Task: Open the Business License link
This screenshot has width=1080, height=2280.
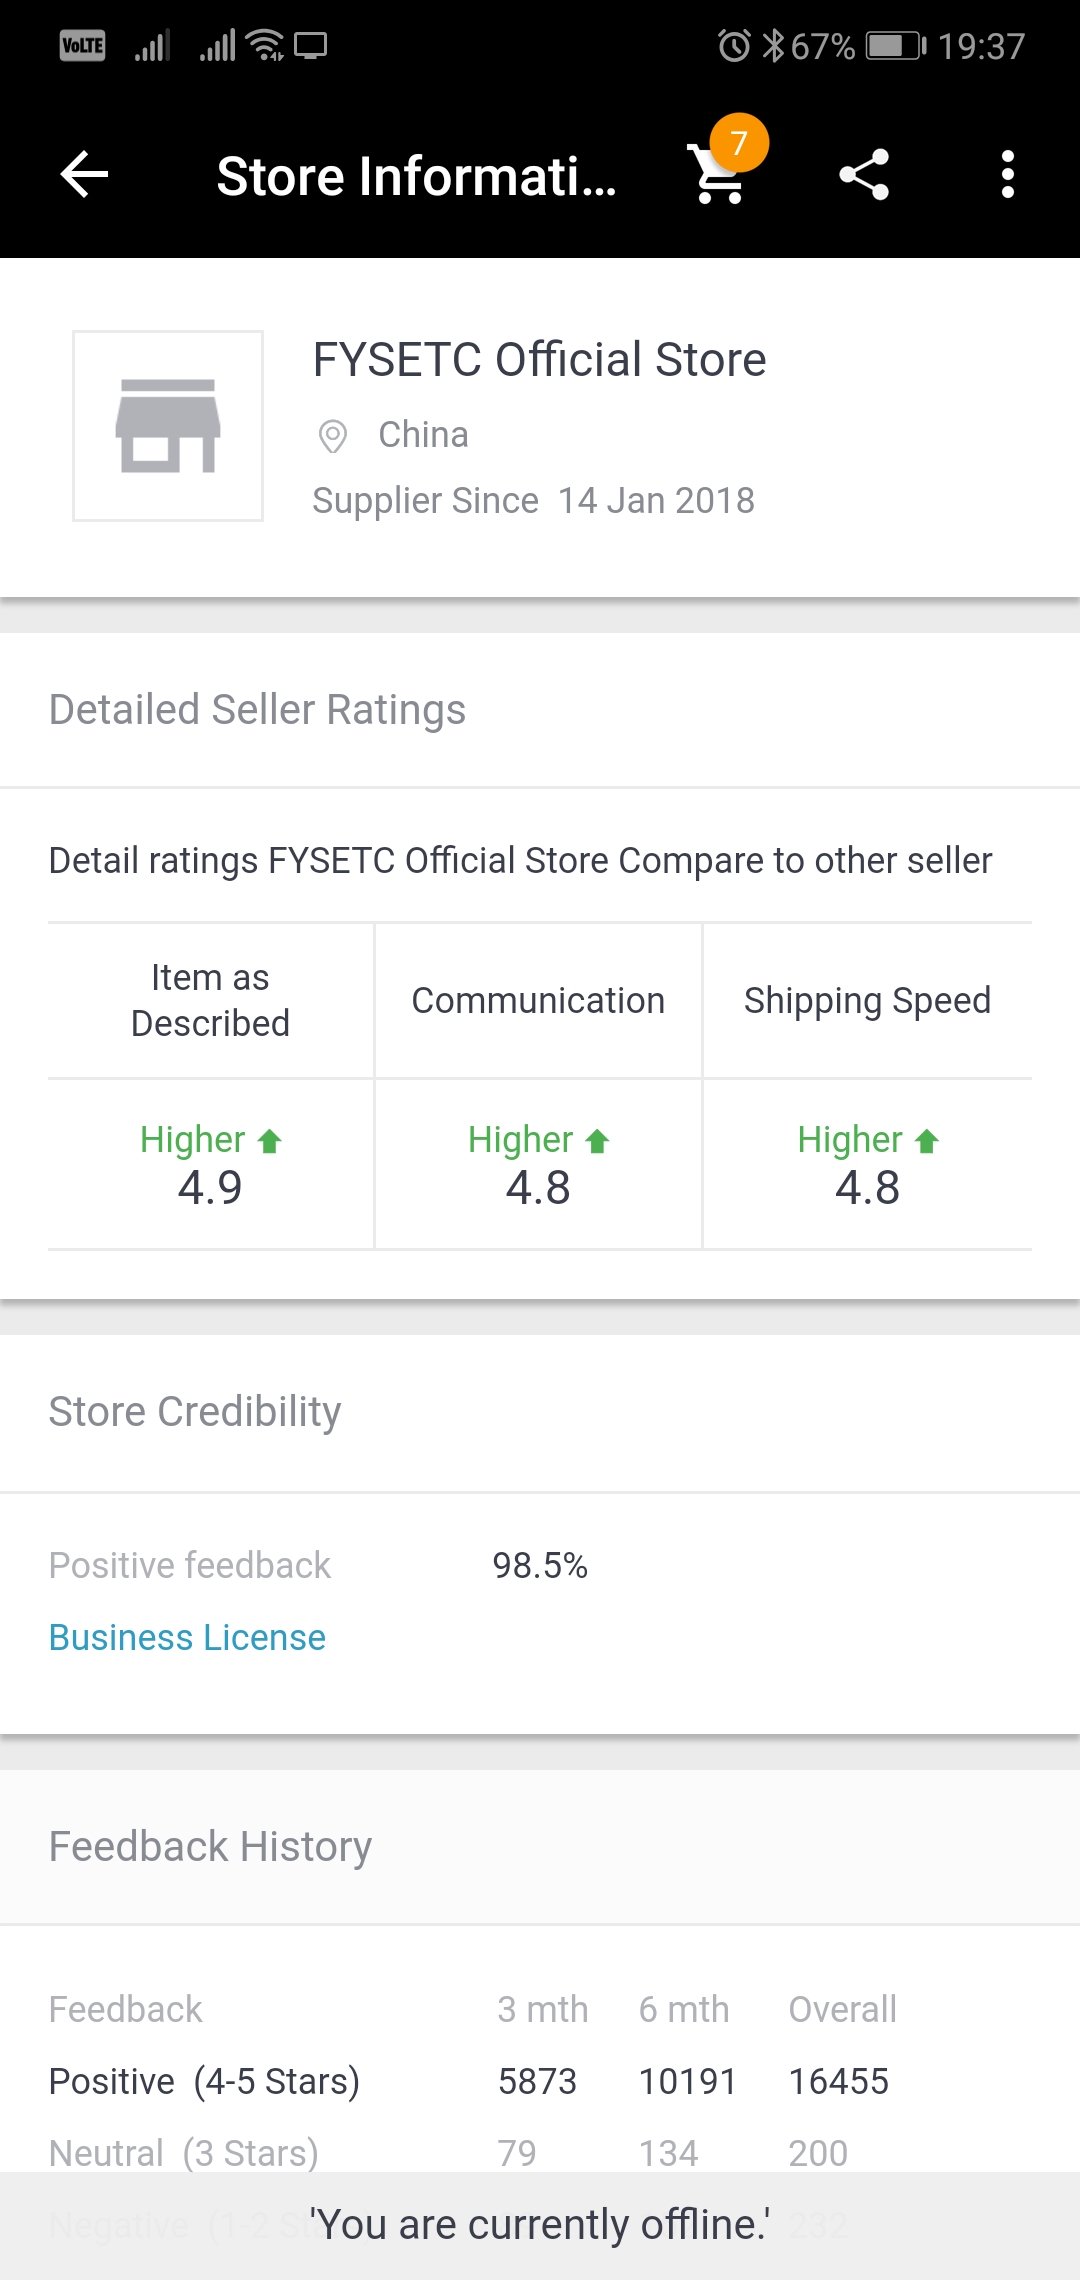Action: tap(187, 1637)
